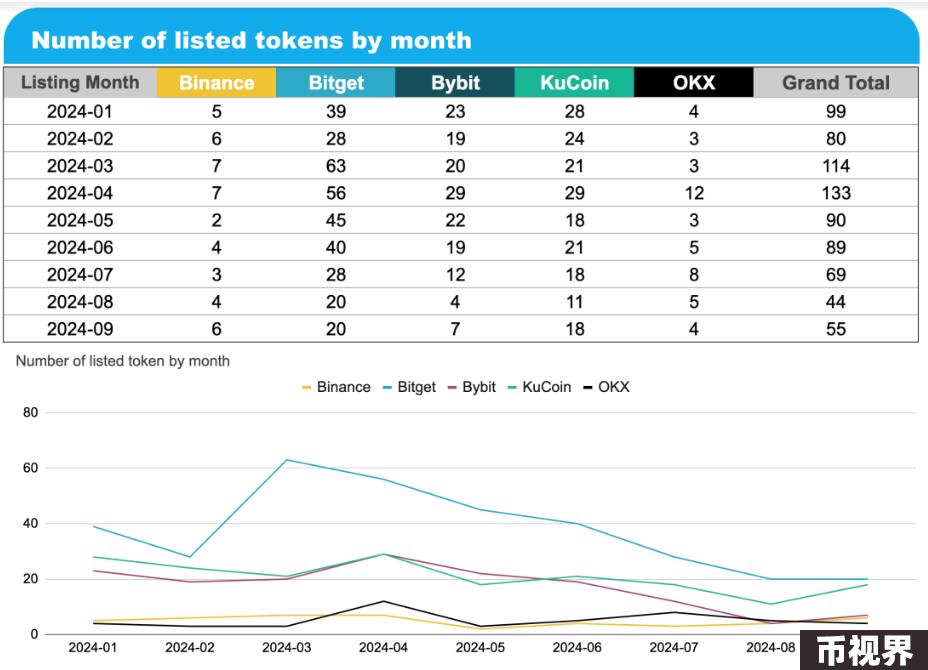
Task: Click the title 'Number of listed tokens by month'
Action: (x=252, y=41)
